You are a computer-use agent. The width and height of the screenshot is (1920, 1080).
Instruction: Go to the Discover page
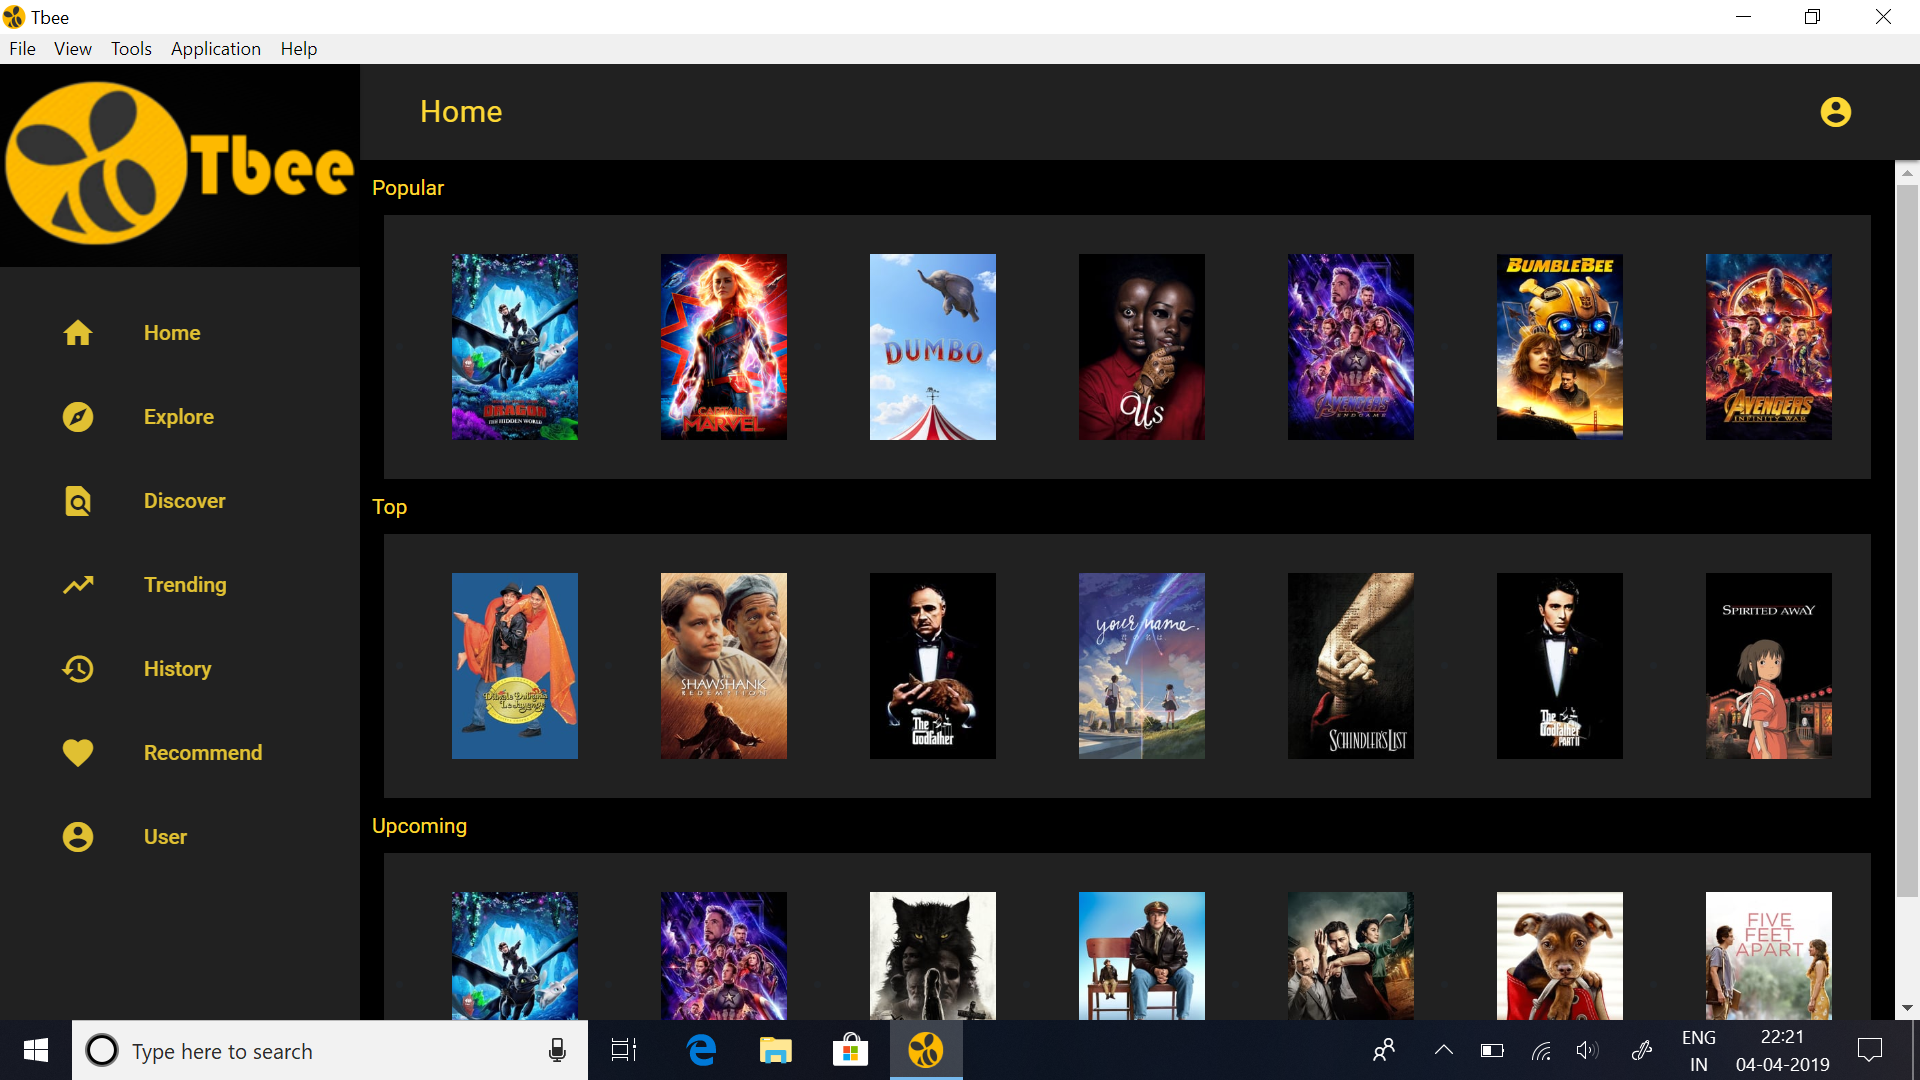coord(185,501)
